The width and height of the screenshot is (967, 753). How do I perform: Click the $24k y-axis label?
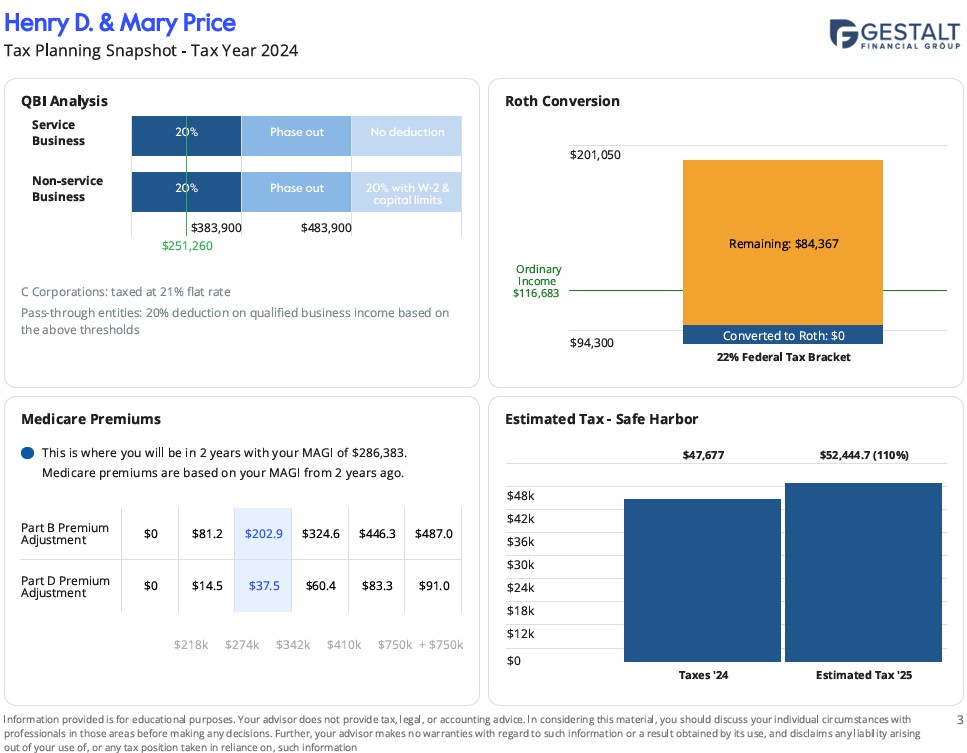point(521,588)
